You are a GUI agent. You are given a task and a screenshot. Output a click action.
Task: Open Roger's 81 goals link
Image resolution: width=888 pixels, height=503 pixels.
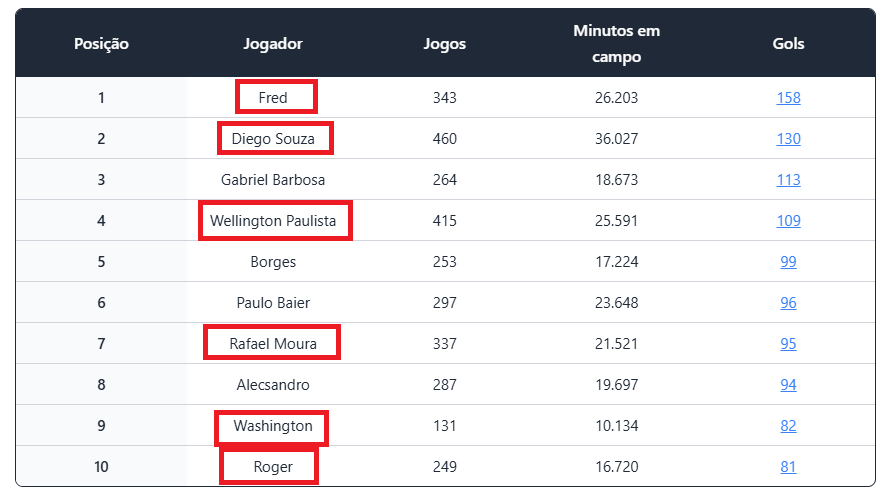click(x=788, y=467)
